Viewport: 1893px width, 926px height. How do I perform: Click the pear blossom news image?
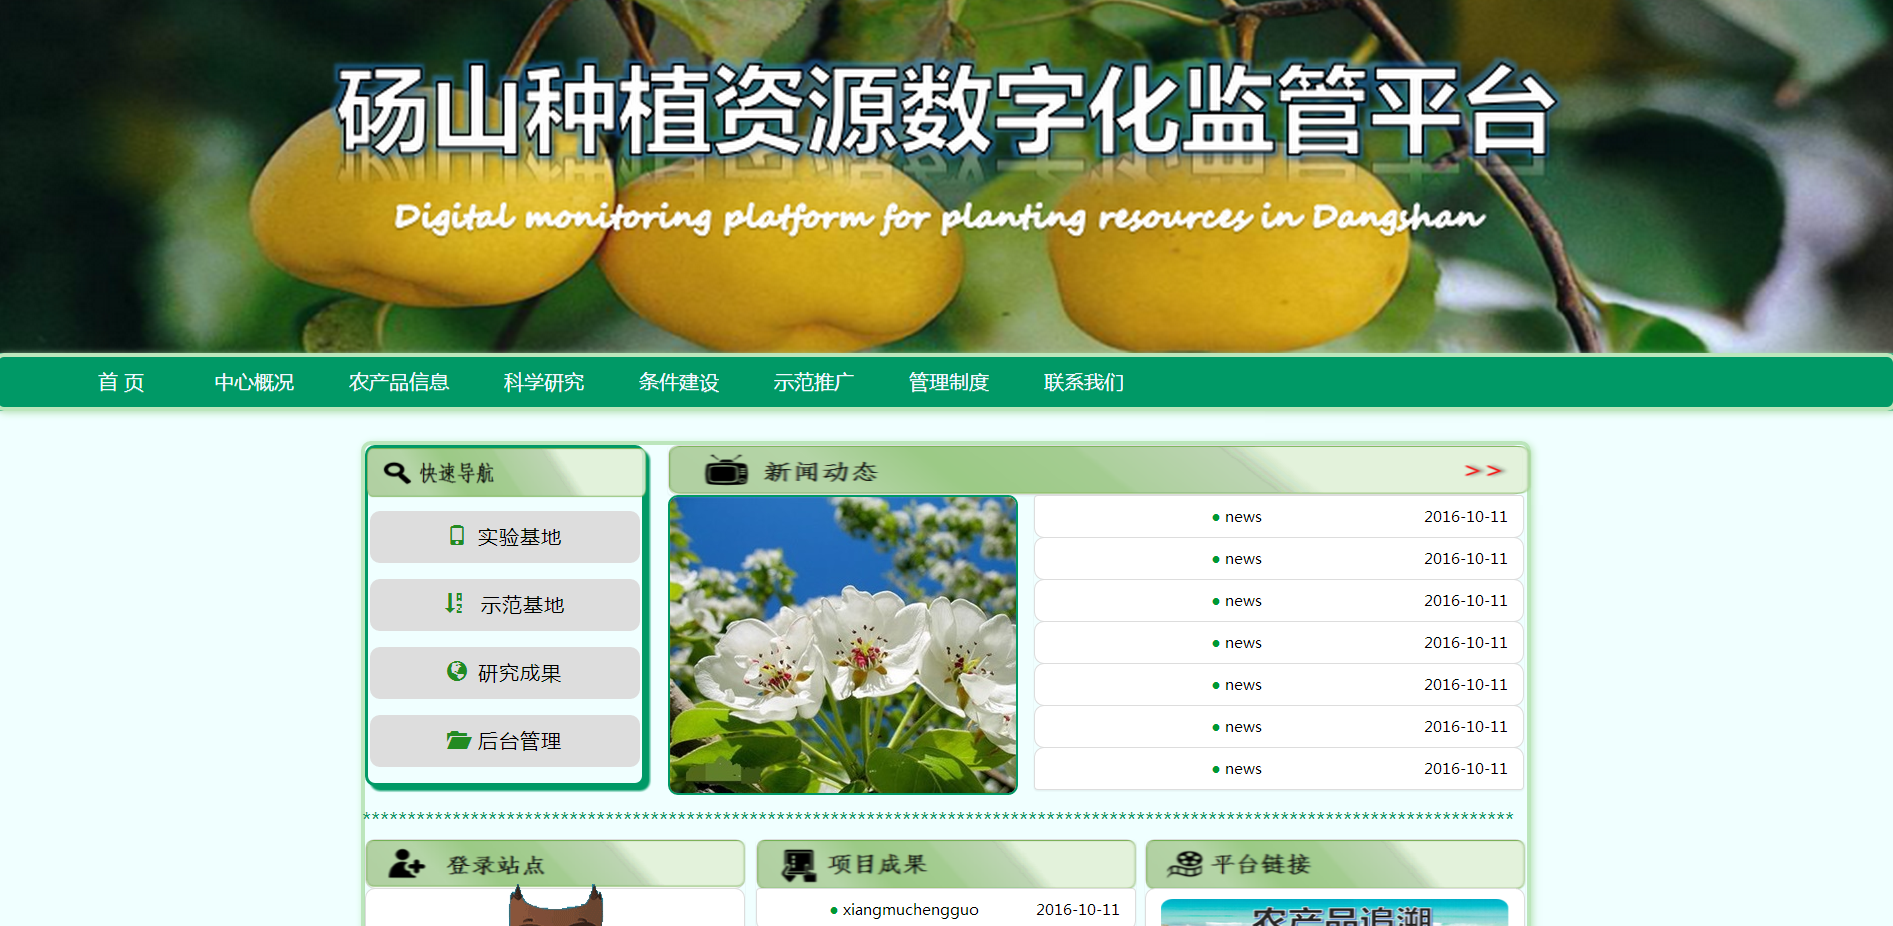pos(843,645)
